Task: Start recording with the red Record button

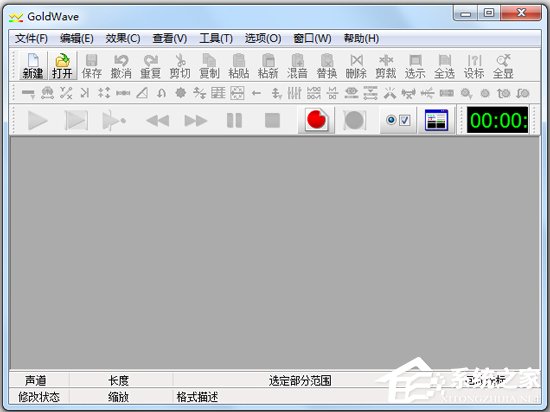Action: (316, 120)
